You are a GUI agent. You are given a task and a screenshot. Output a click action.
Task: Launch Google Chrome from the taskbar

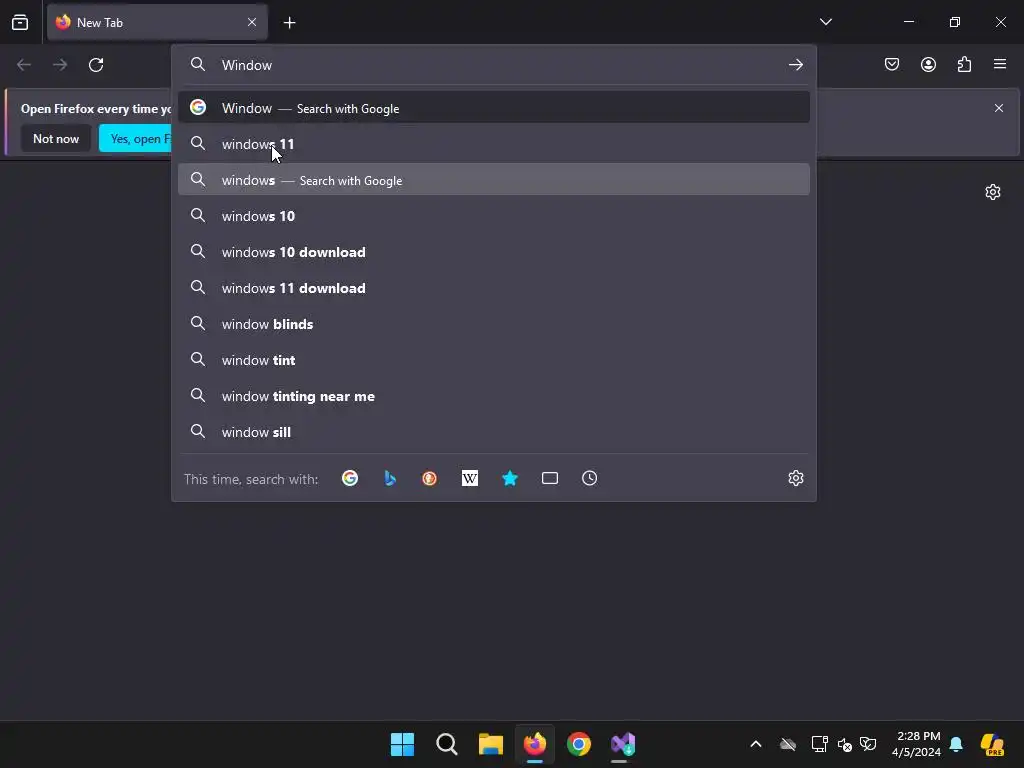579,744
